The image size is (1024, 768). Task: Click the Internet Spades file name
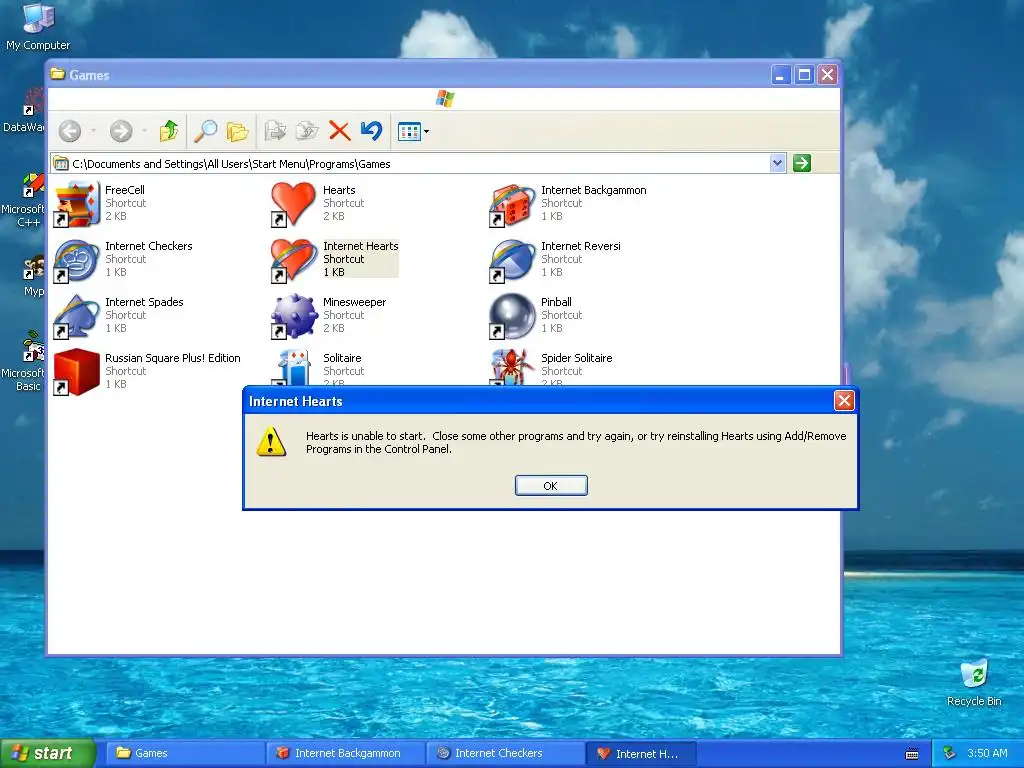point(144,302)
